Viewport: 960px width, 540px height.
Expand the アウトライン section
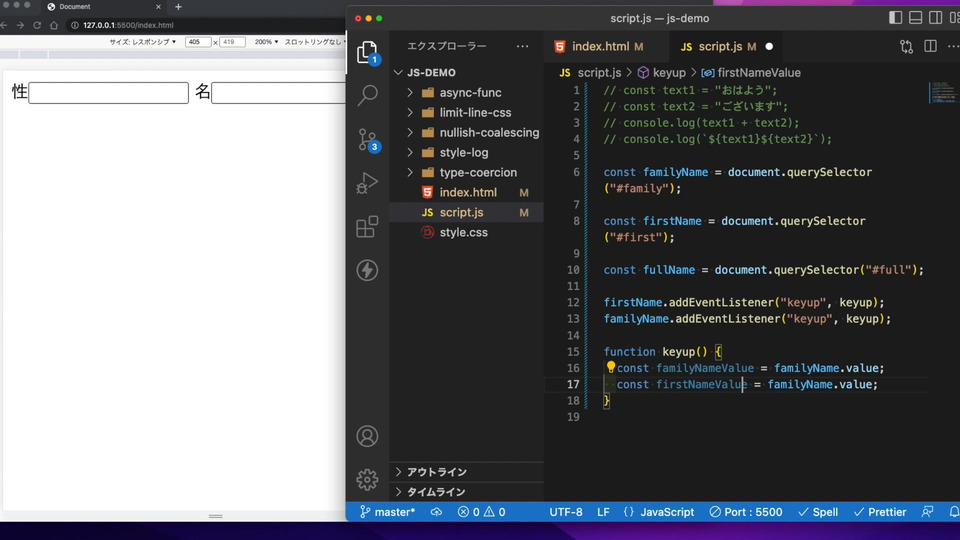[x=436, y=472]
